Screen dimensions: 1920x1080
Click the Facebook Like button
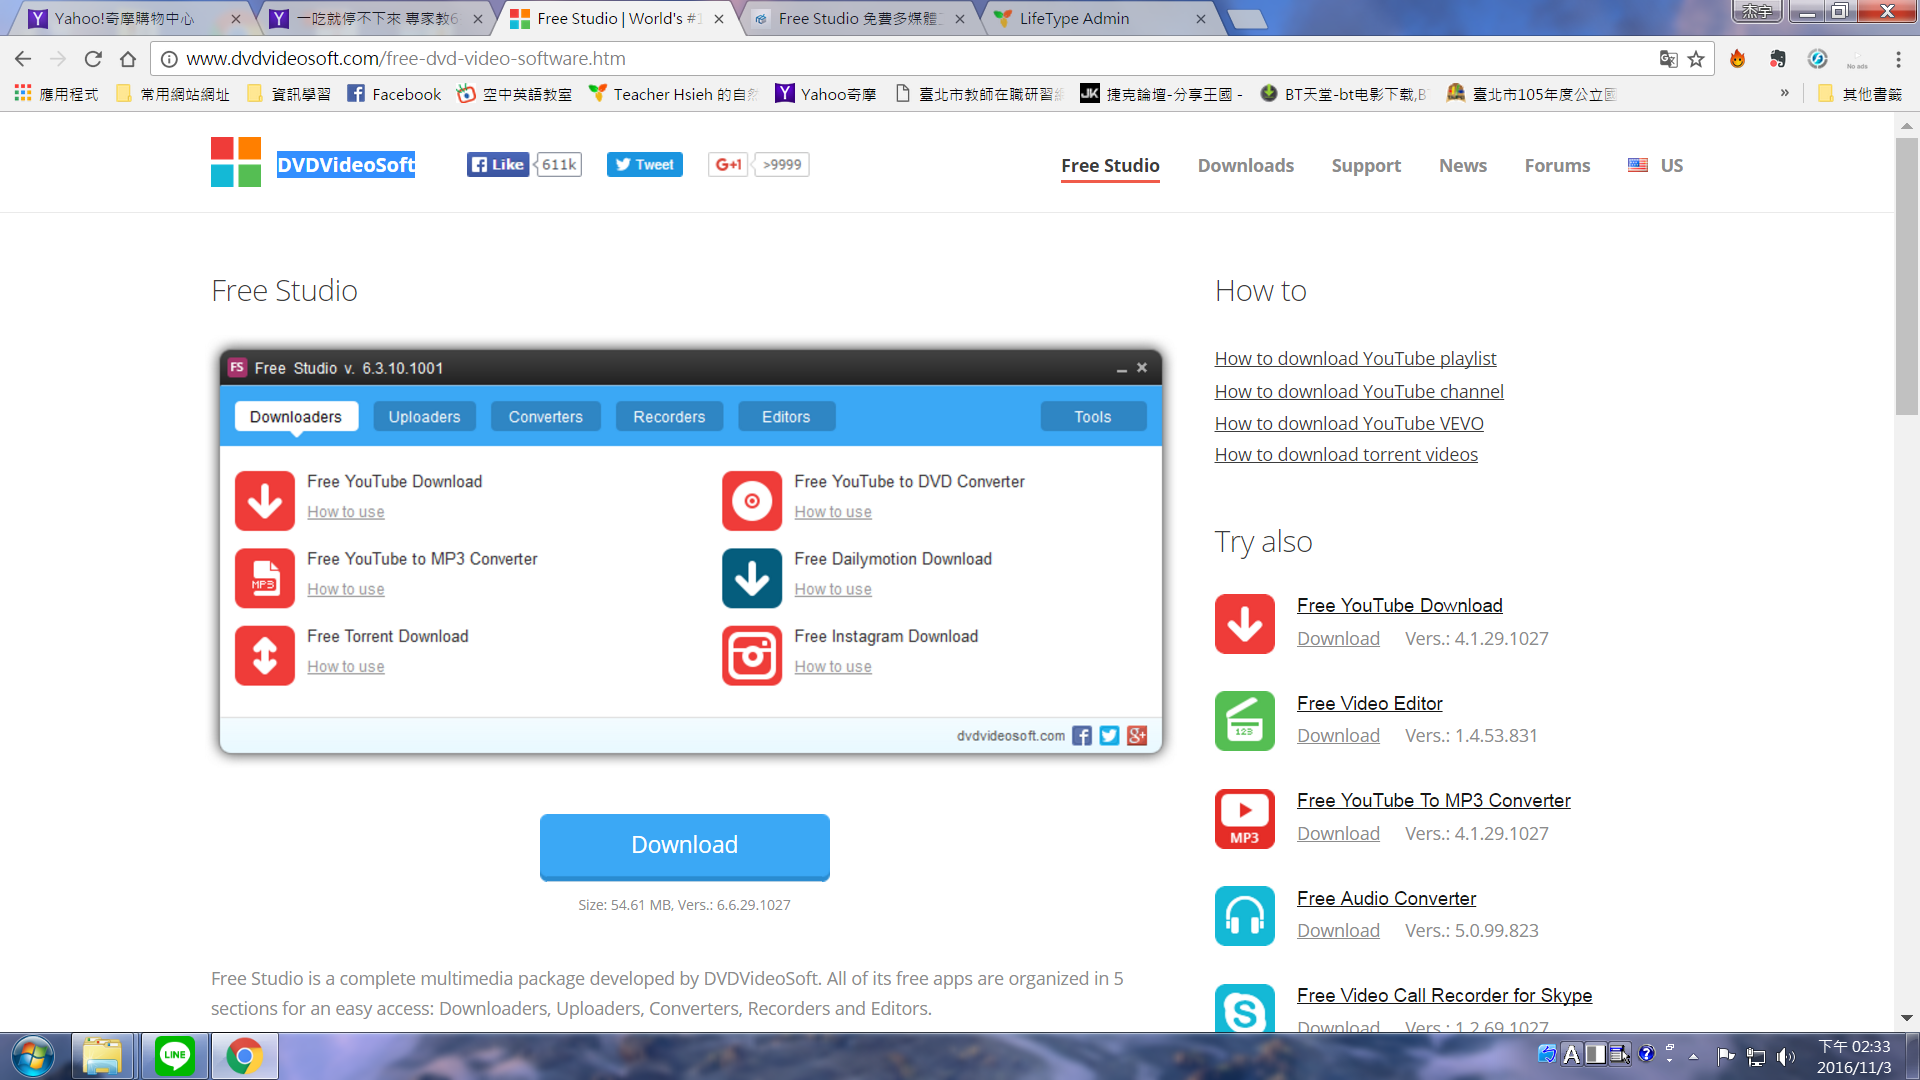point(498,165)
